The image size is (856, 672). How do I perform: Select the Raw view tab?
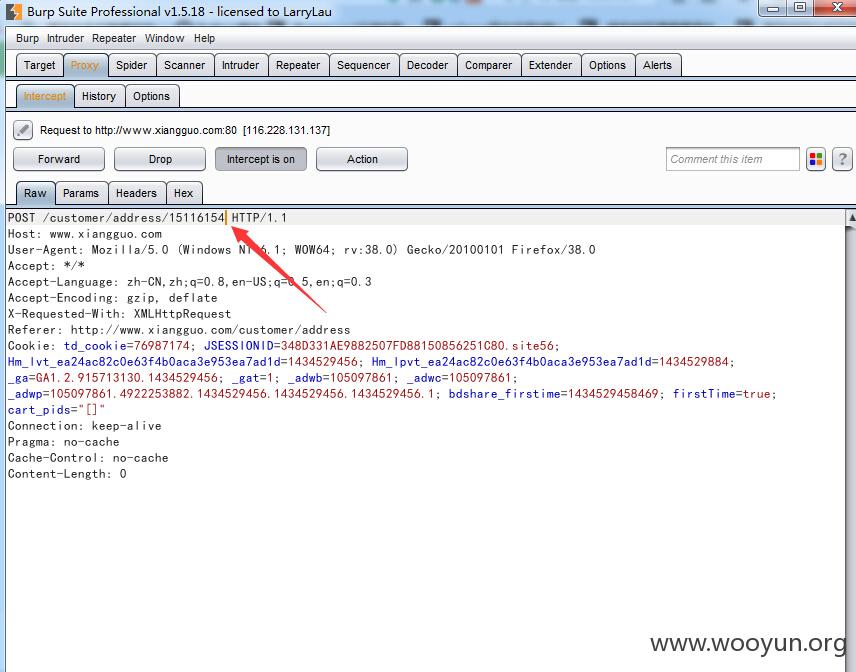click(35, 193)
